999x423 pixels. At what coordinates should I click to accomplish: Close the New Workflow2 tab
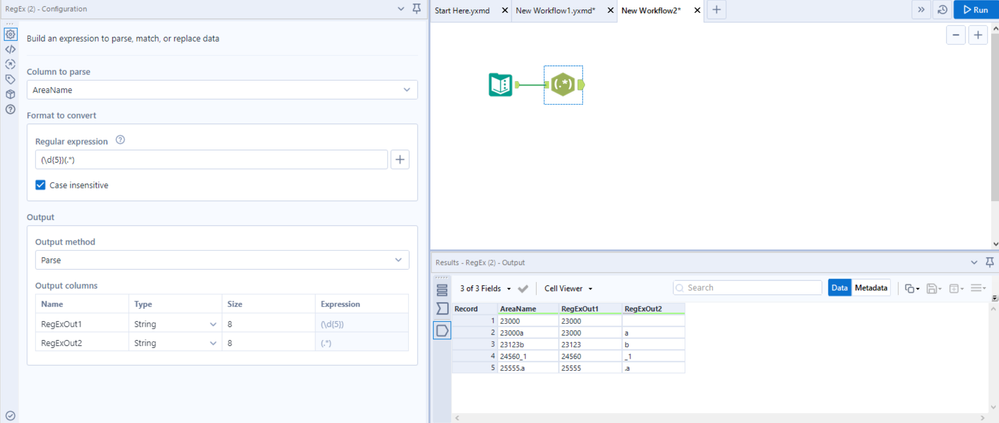(697, 11)
